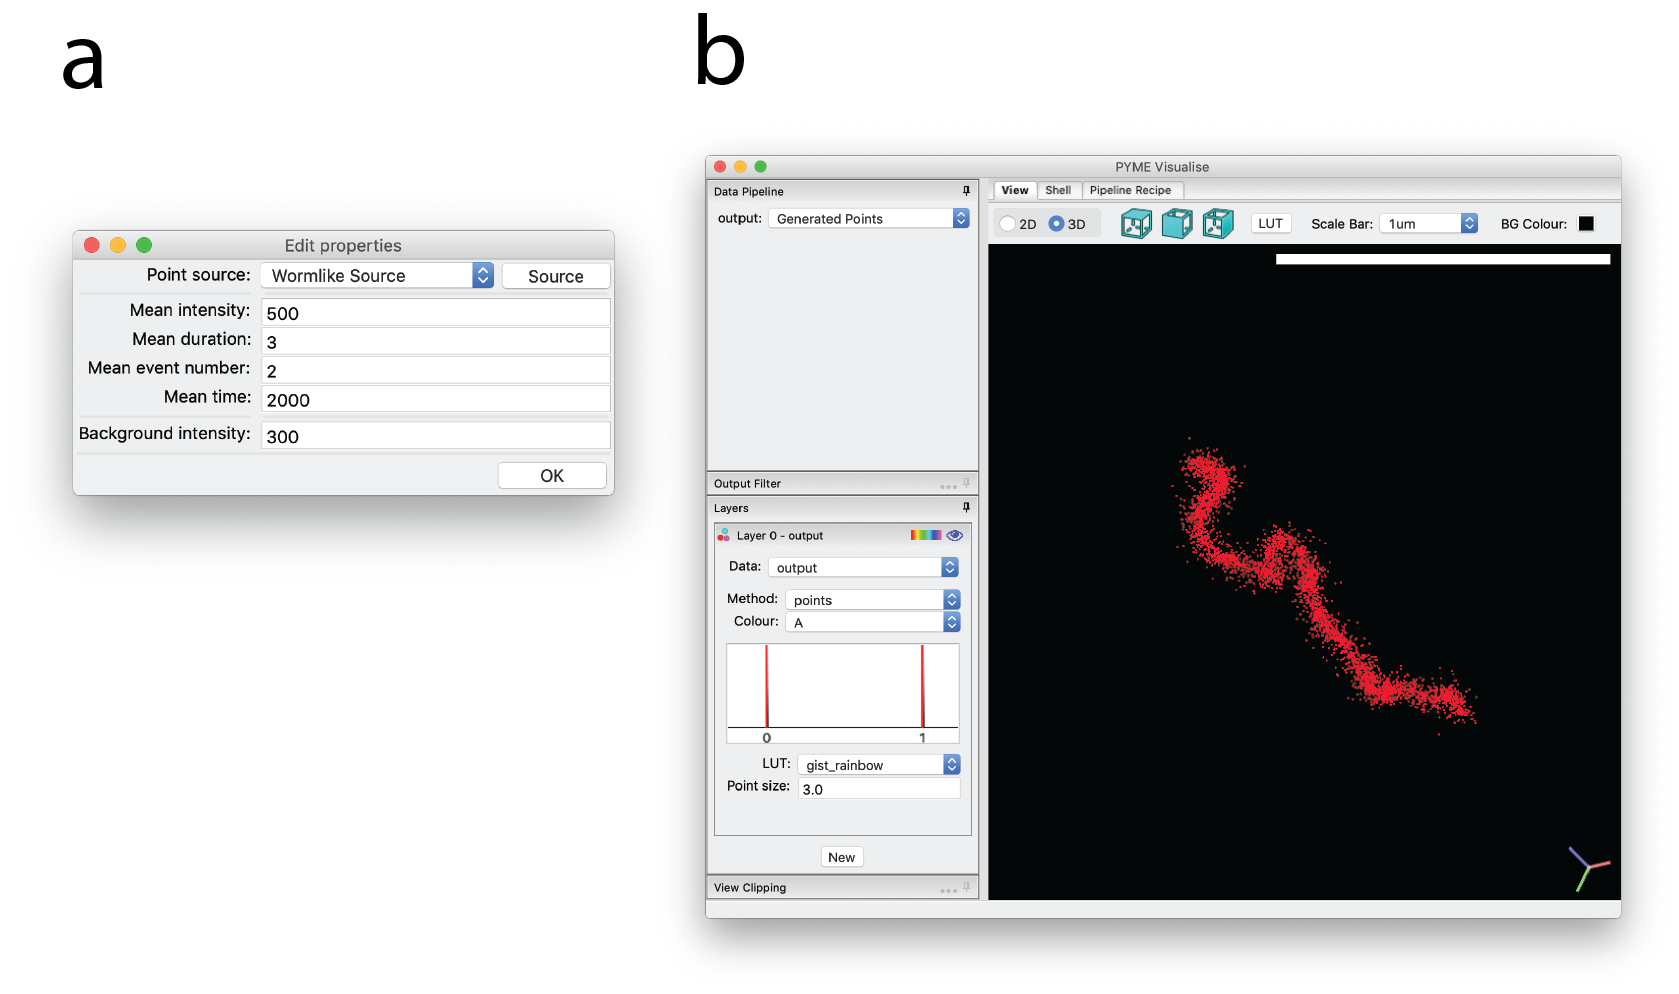Open the Pipeline Recipe tab
The height and width of the screenshot is (994, 1679).
1130,190
